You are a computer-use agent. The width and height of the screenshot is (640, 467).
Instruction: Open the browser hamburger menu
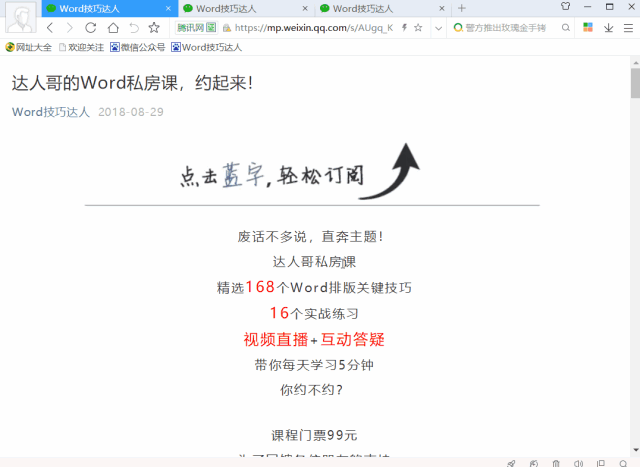629,28
